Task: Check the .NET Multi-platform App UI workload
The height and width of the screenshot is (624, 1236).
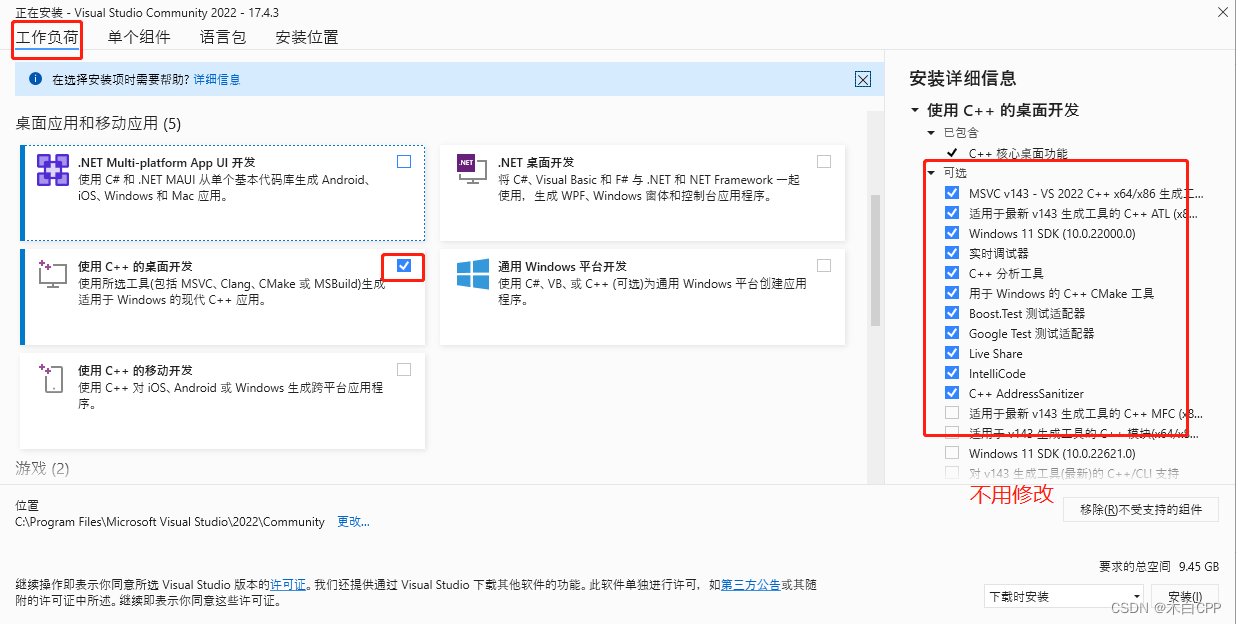Action: coord(404,161)
